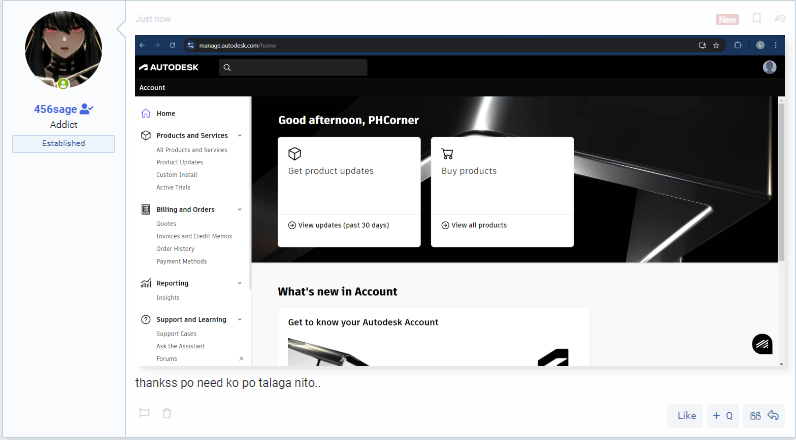
Task: Click the Autodesk search field
Action: 293,67
